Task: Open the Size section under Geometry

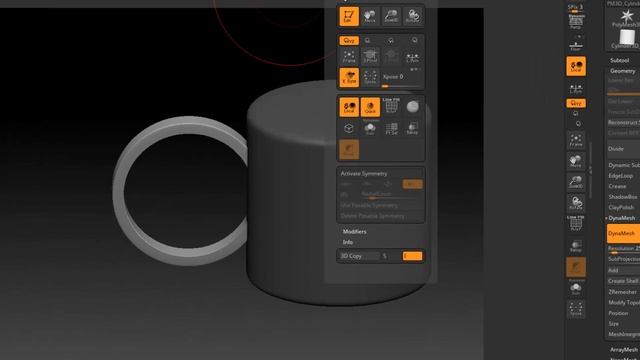Action: point(613,324)
